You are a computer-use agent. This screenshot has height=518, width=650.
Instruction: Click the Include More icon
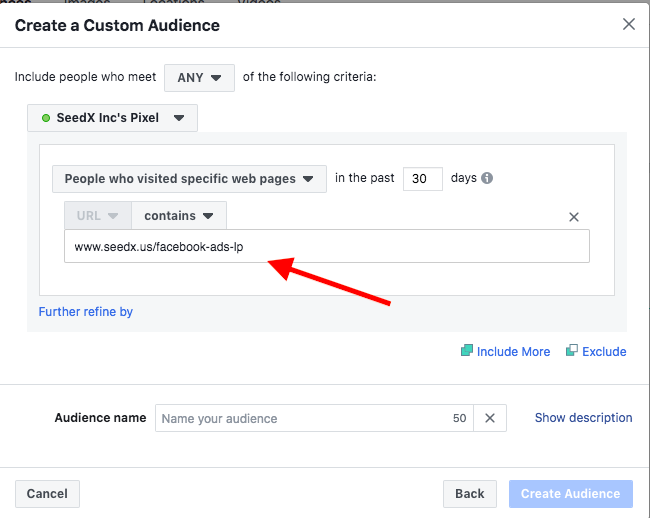tap(466, 351)
